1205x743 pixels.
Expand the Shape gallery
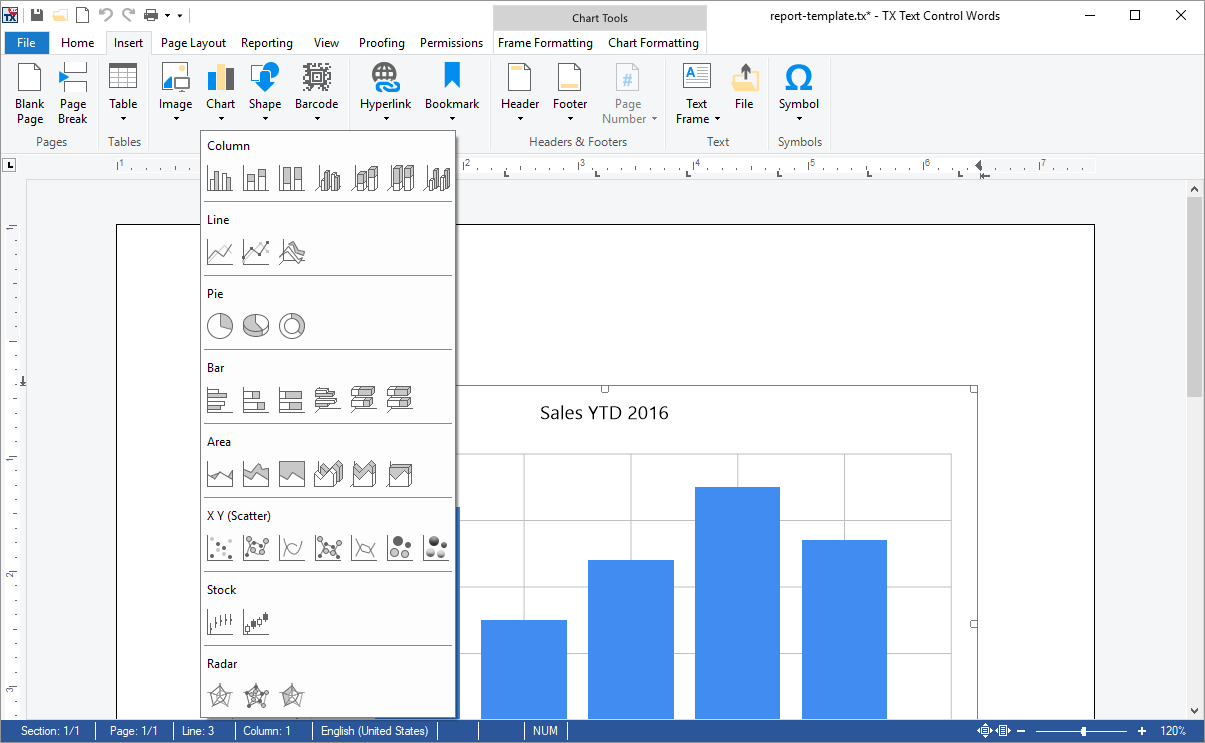265,93
